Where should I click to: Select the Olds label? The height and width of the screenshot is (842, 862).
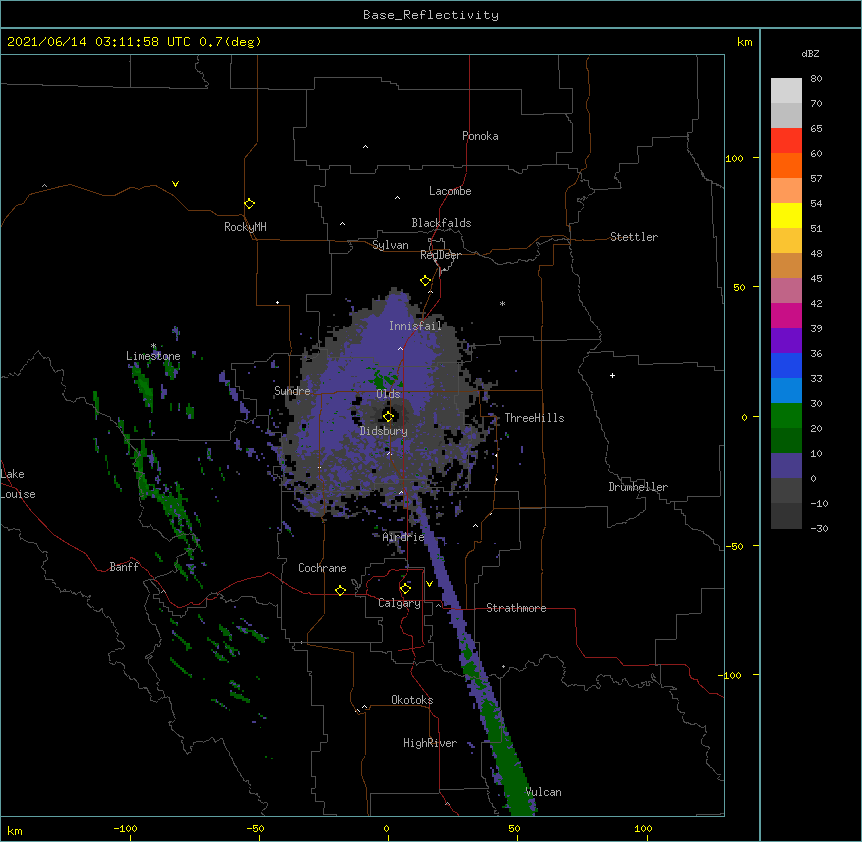point(388,394)
